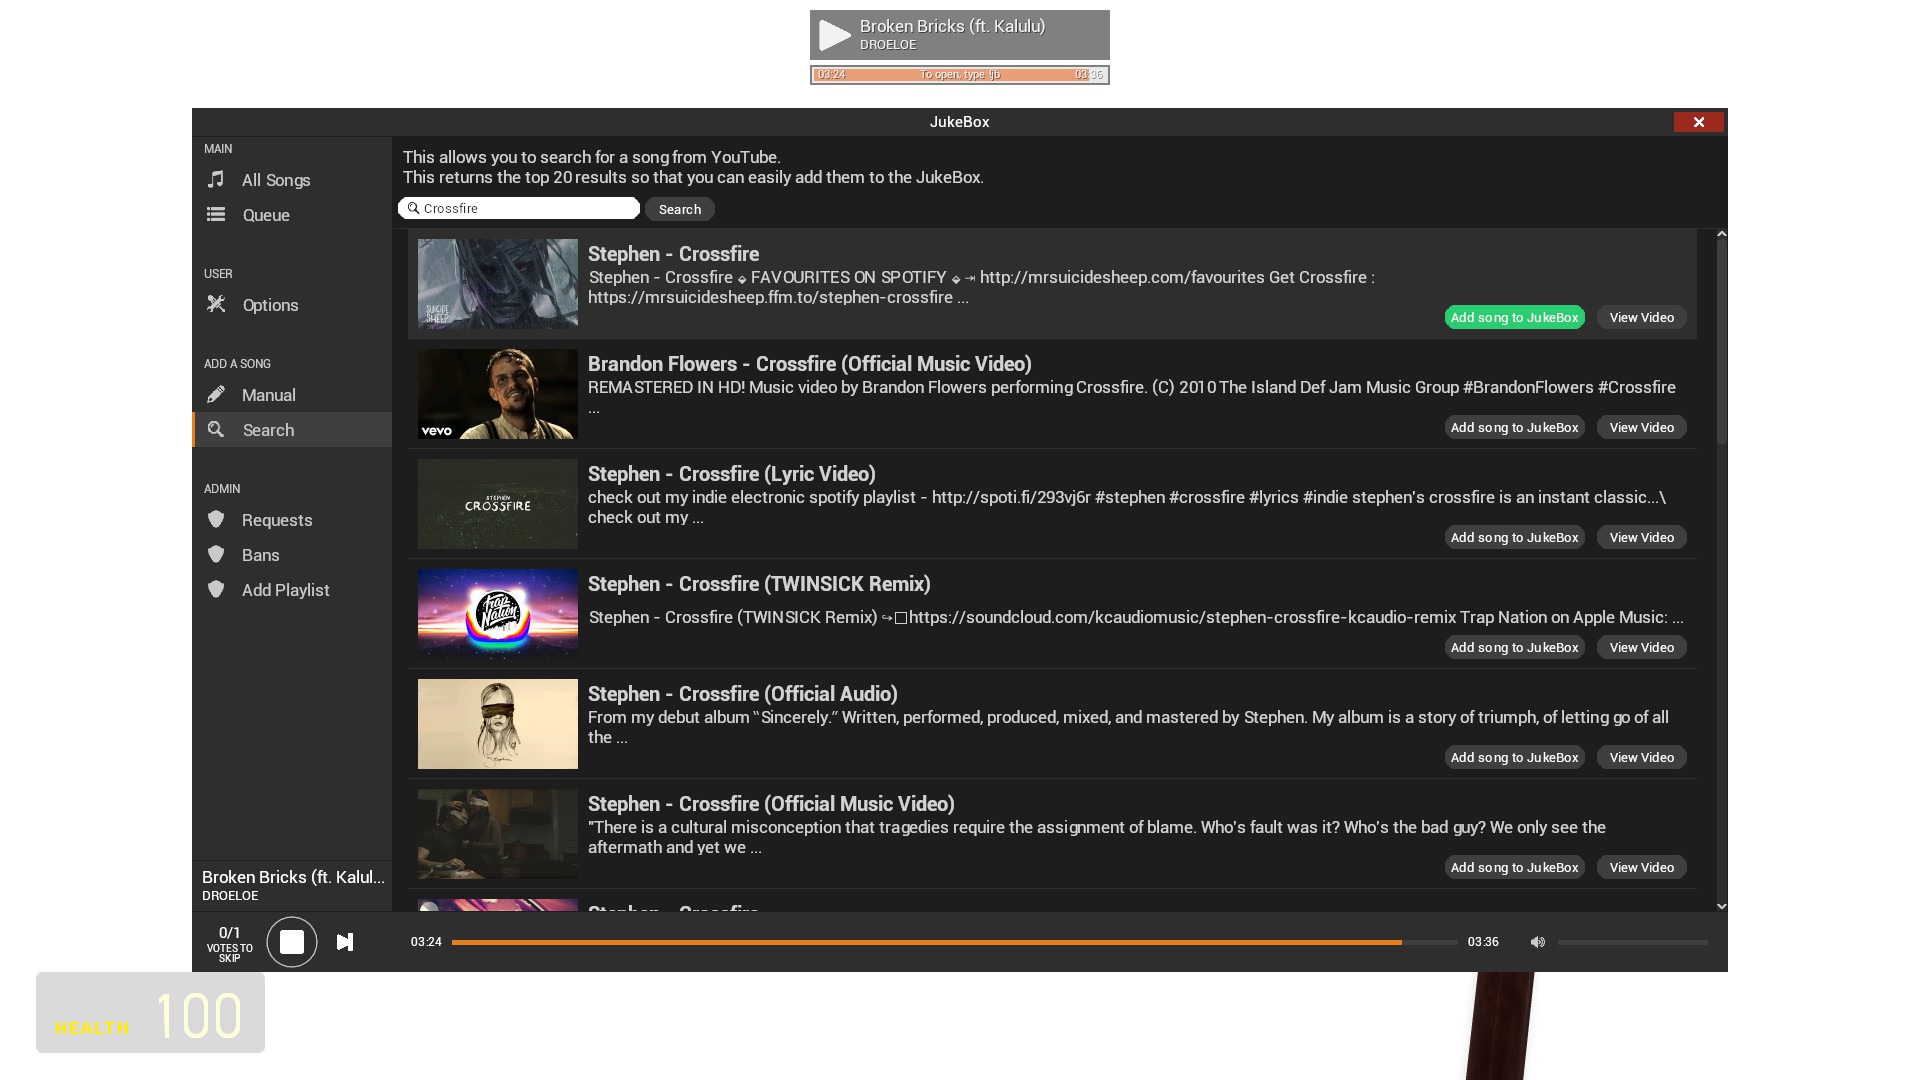
Task: Click the results scrollbar thumb
Action: point(1722,342)
